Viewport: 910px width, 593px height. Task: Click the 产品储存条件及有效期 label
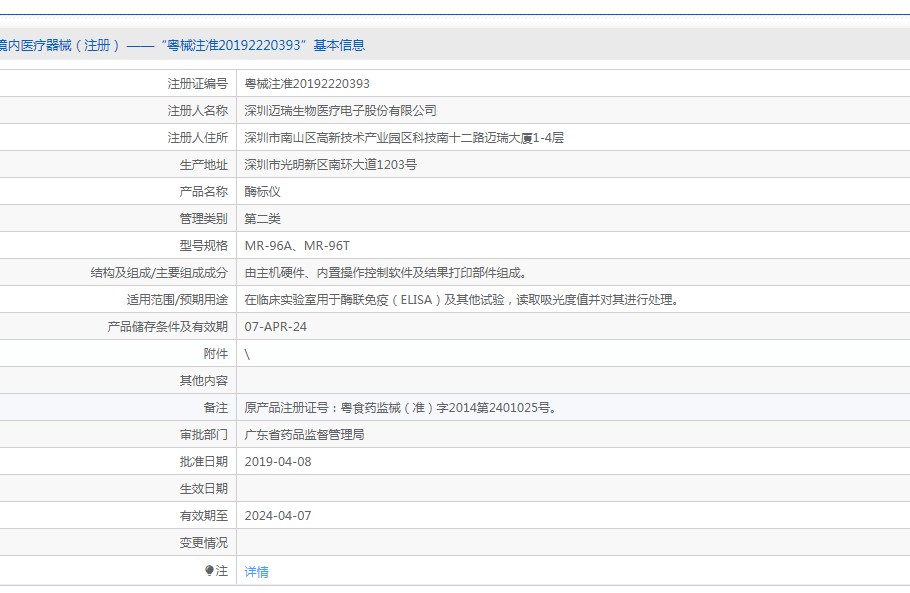click(168, 327)
